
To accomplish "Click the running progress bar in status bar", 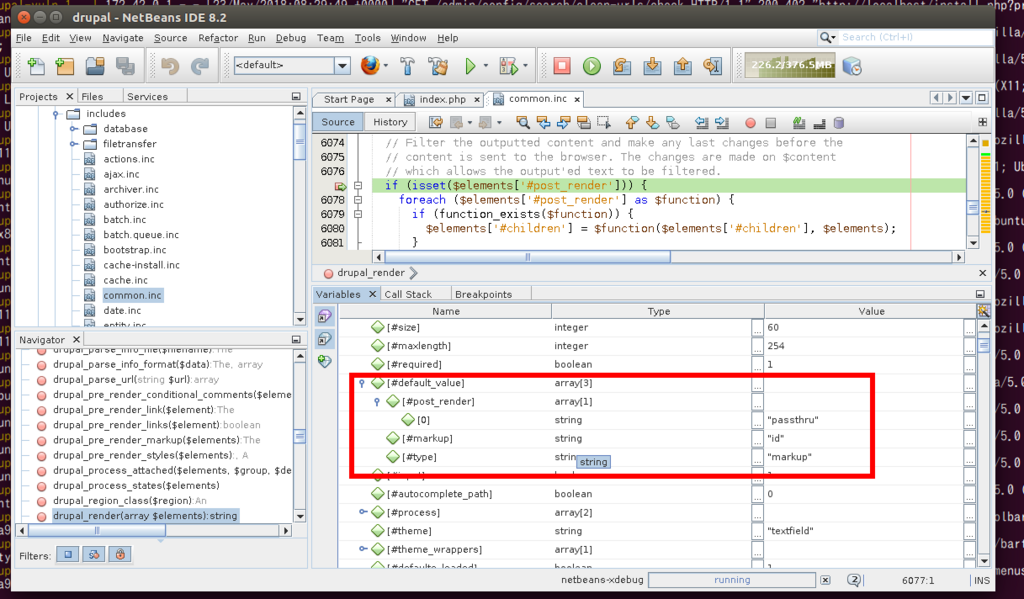I will pyautogui.click(x=732, y=580).
